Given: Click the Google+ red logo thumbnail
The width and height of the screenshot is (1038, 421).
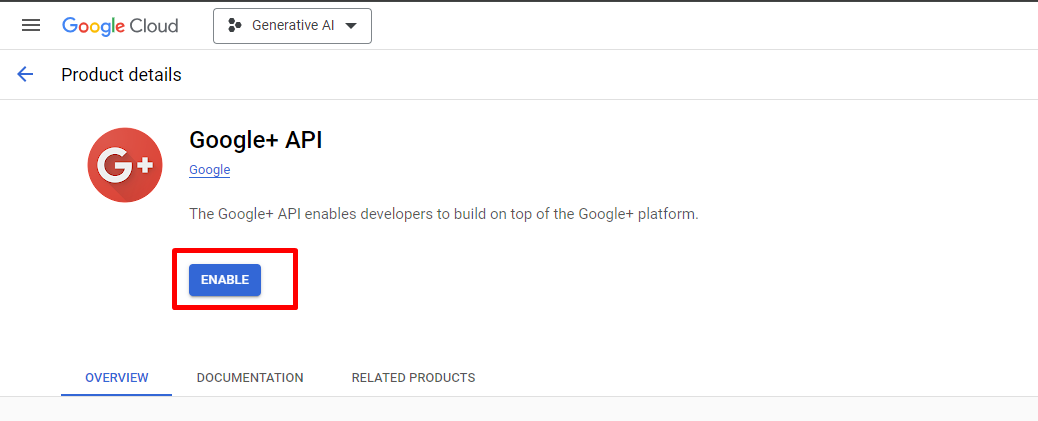Looking at the screenshot, I should click(x=125, y=165).
